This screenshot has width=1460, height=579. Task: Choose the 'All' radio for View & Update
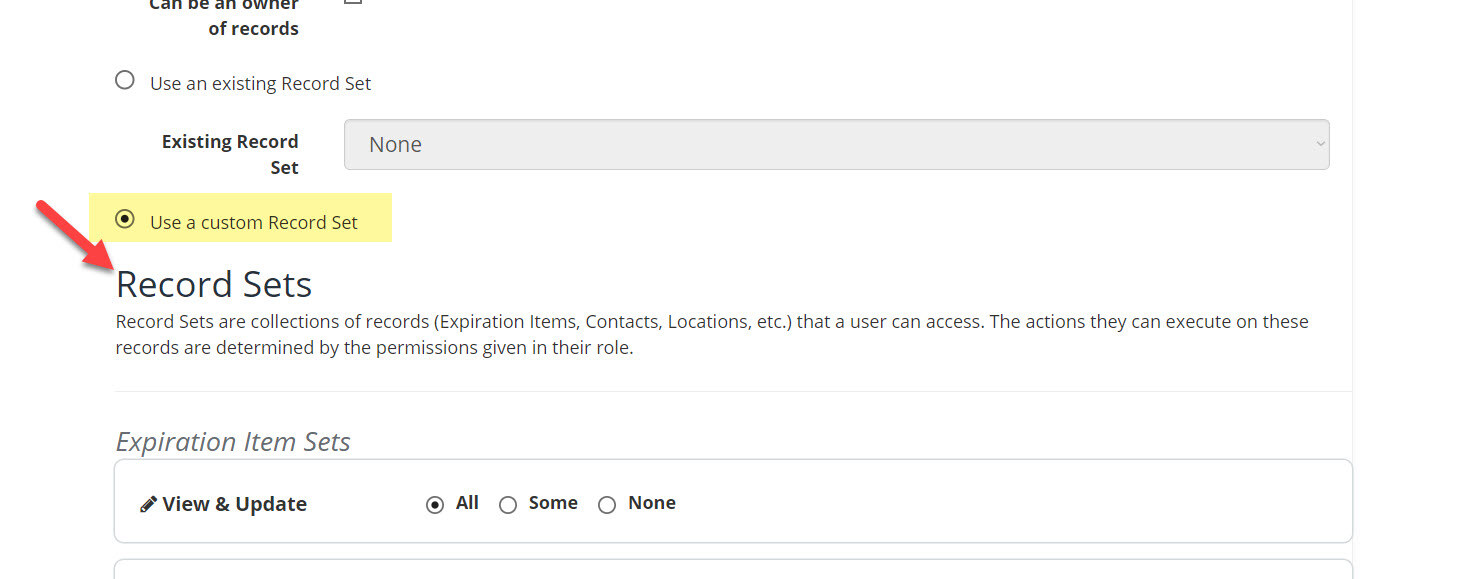pos(435,505)
